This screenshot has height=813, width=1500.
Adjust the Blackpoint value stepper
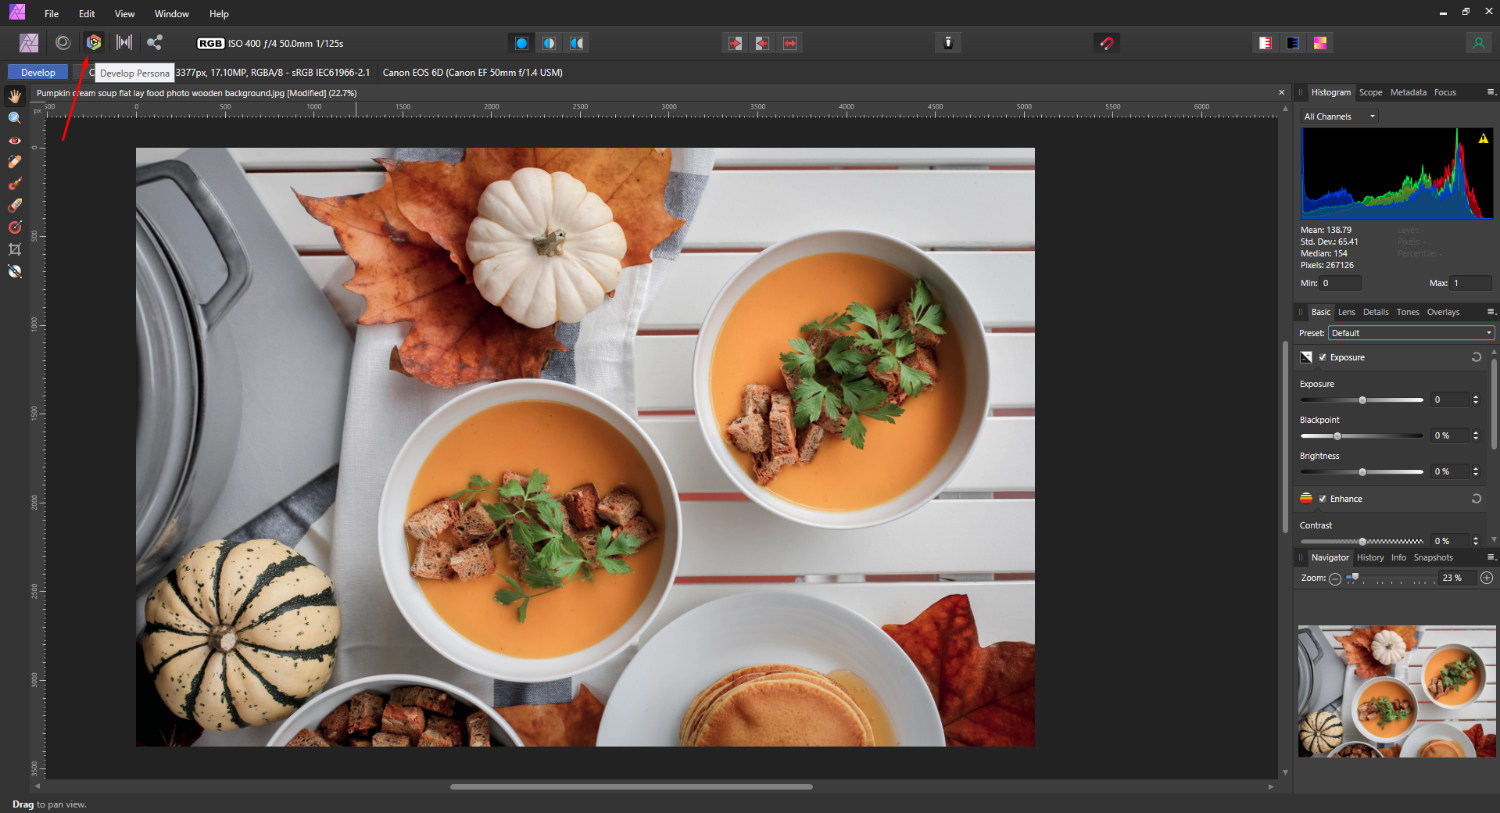pos(1476,436)
